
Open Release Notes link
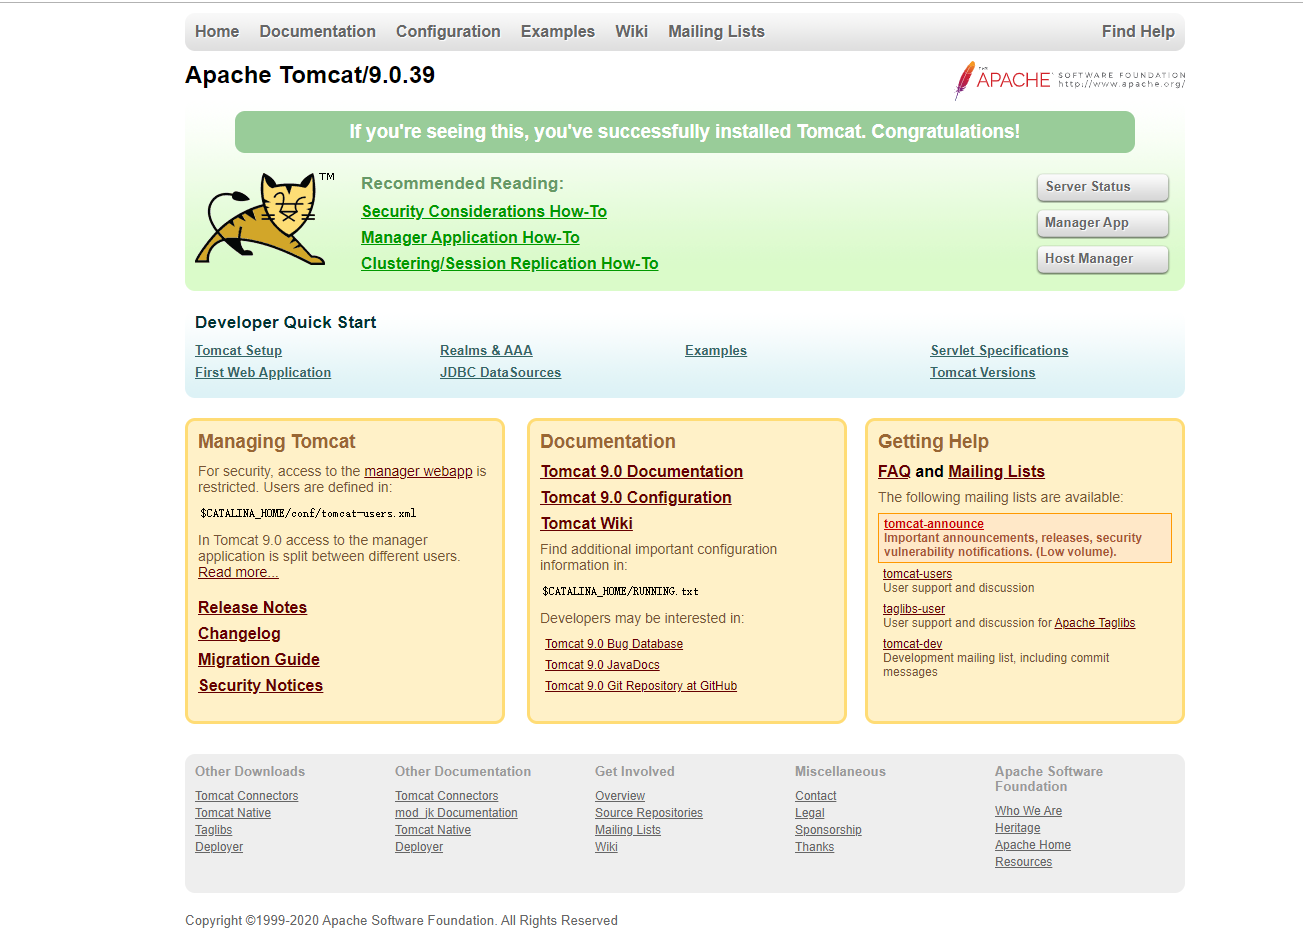[x=252, y=607]
